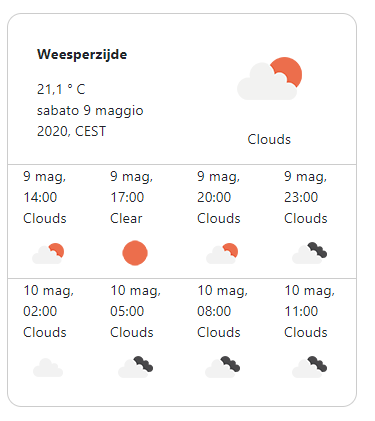Click the 21,1 ° C temperature reading
Screen dimensions: 375x421
coord(61,89)
